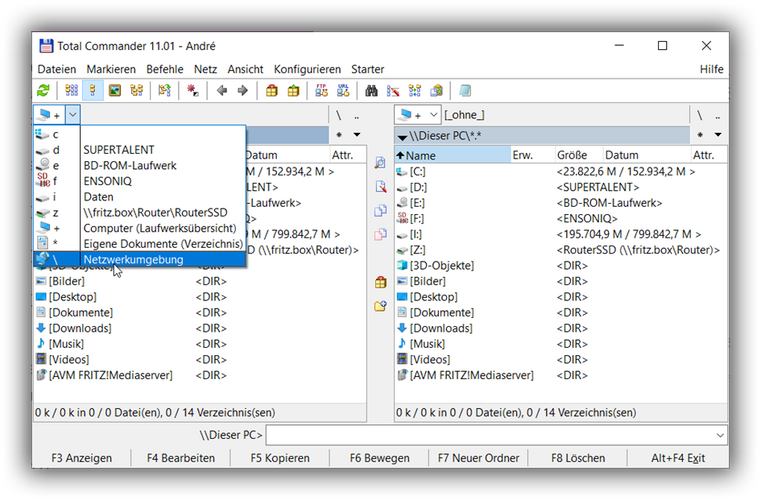The height and width of the screenshot is (500, 761).
Task: Select drive d SUPERTALENT in dropdown list
Action: point(140,150)
